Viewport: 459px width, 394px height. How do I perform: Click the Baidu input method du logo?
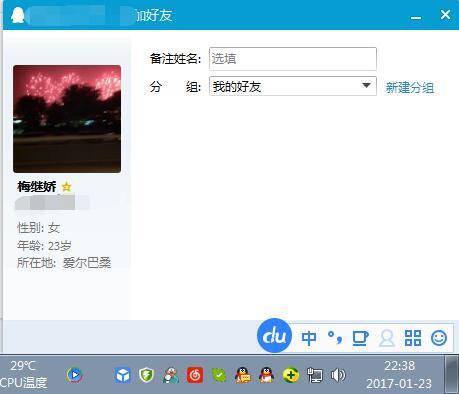click(275, 335)
